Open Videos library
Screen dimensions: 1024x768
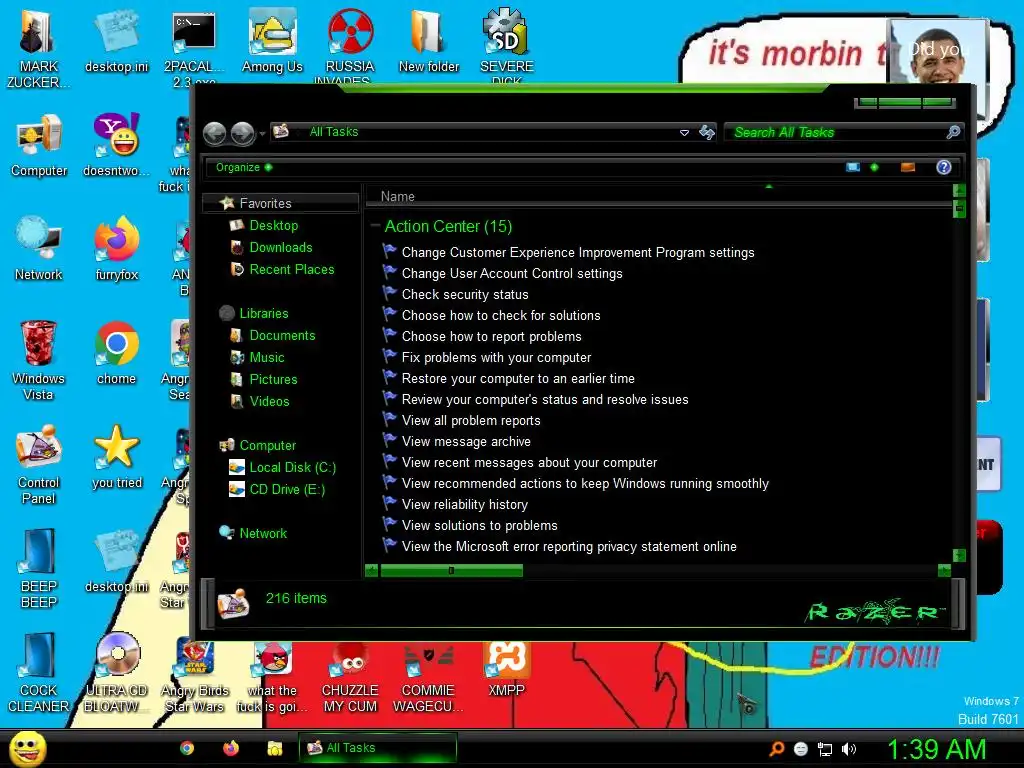tap(268, 402)
